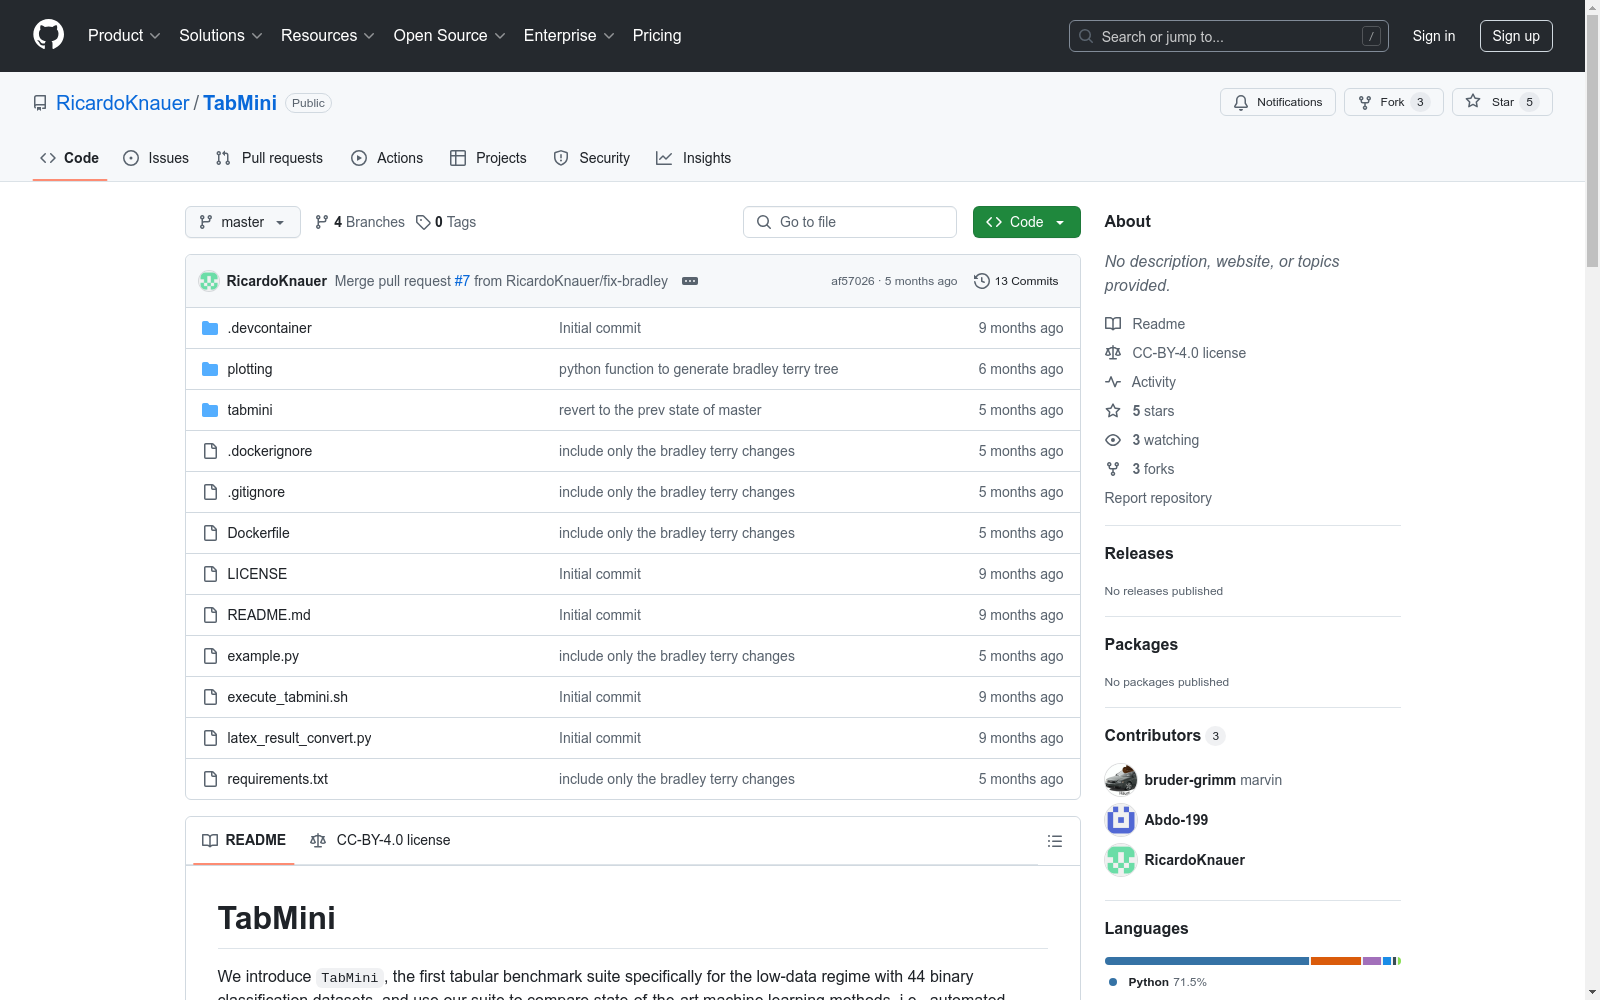Expand the Solutions menu

point(221,36)
